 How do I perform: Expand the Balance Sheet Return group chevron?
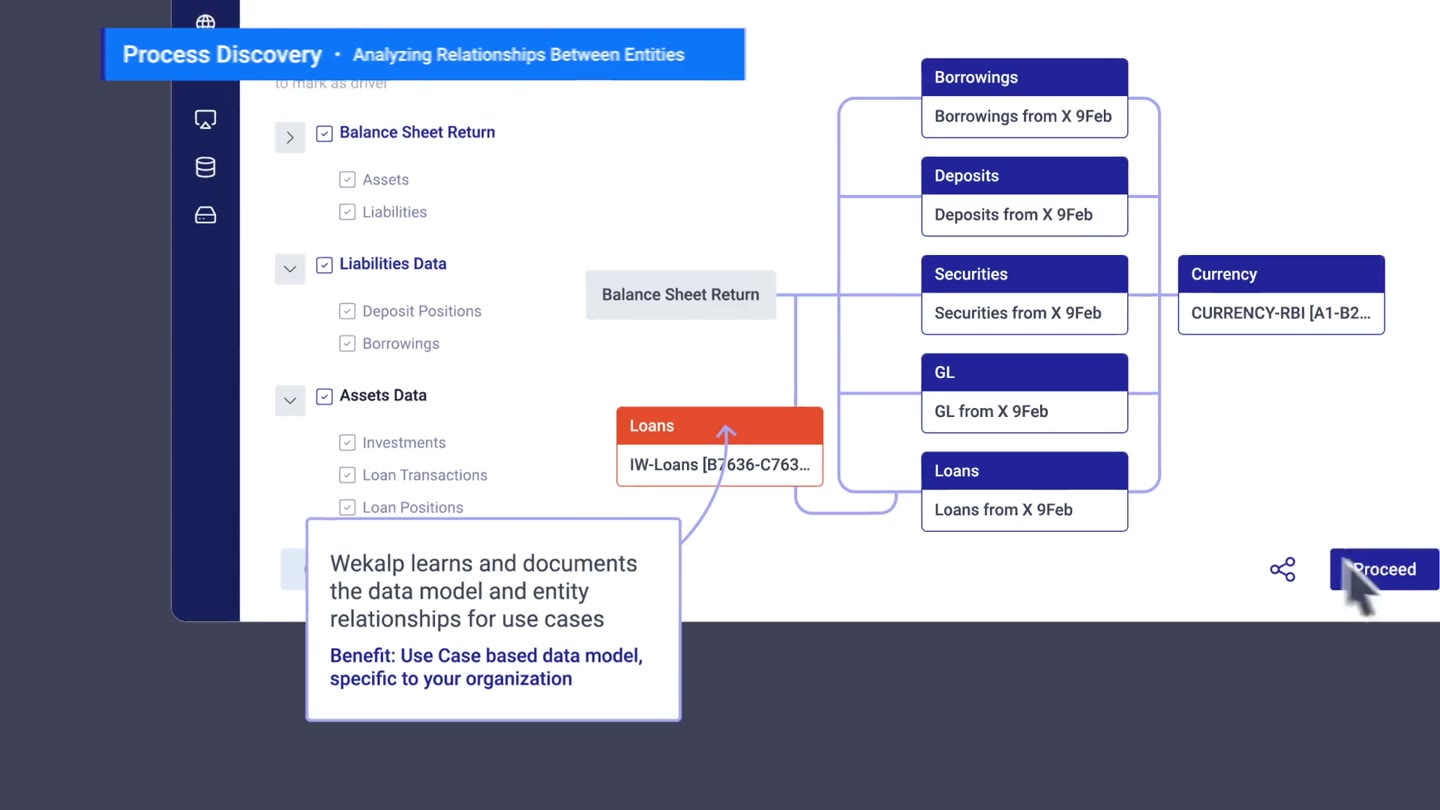click(290, 137)
